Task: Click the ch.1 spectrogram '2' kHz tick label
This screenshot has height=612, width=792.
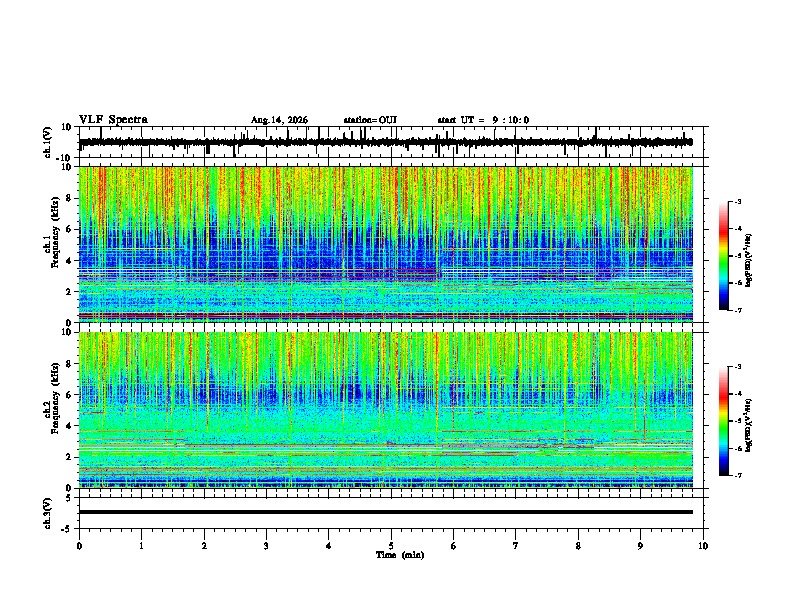Action: pyautogui.click(x=69, y=292)
